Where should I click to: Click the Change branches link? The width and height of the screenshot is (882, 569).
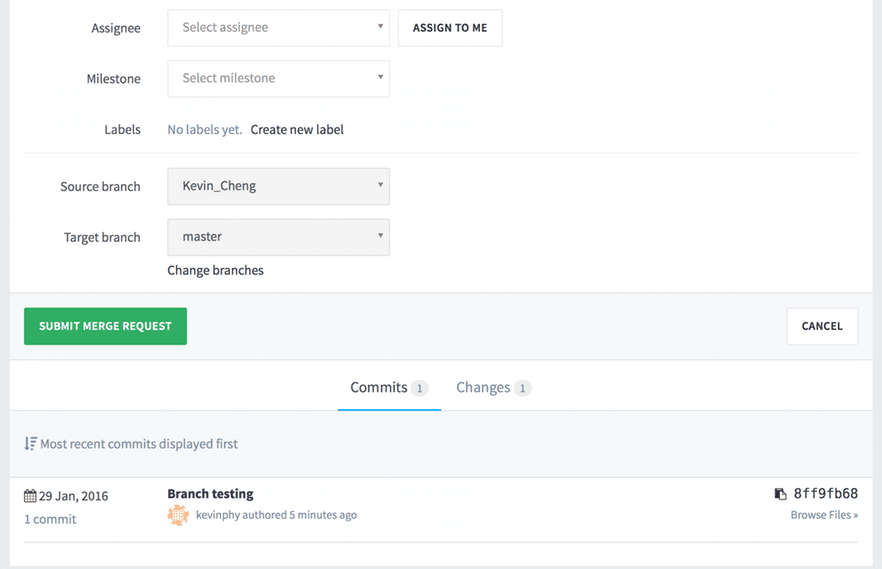click(215, 270)
